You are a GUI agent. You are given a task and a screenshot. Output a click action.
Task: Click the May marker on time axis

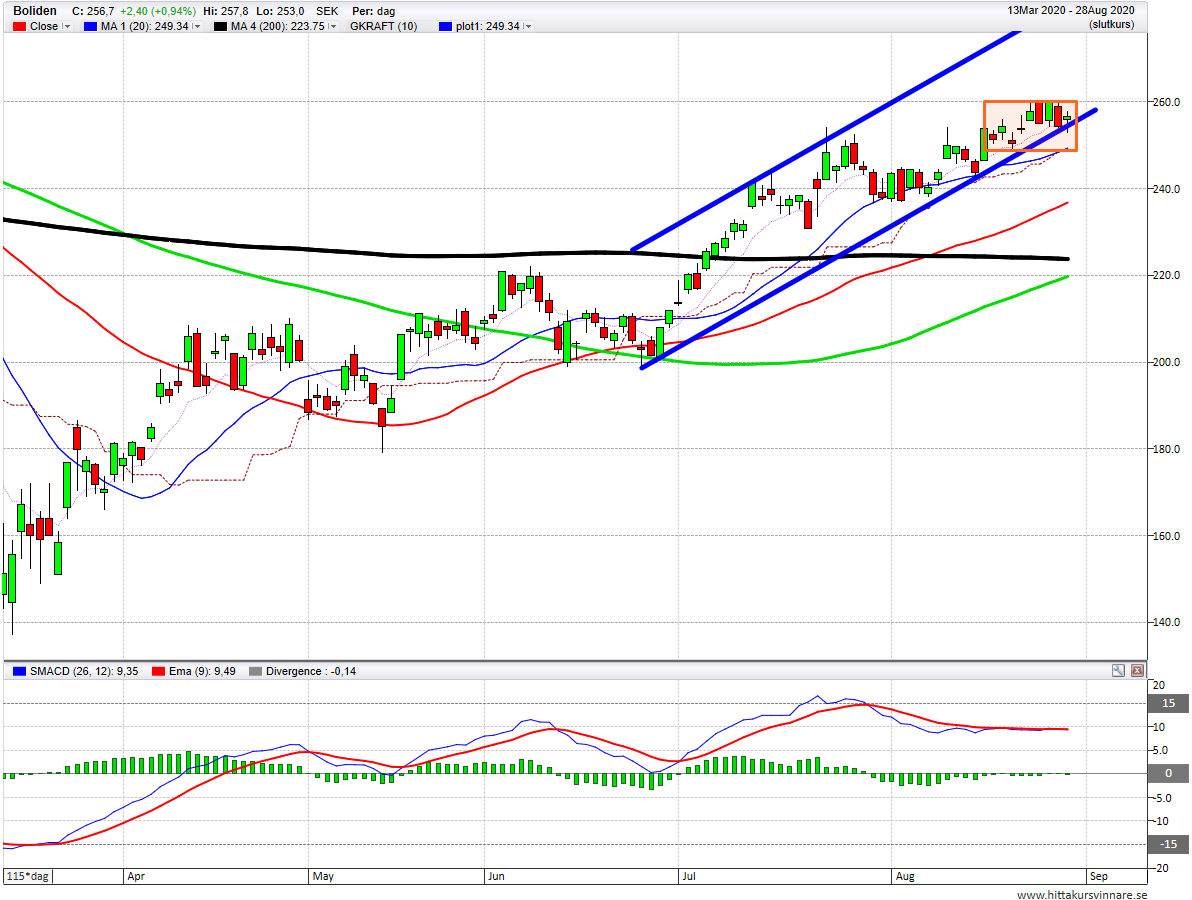point(323,876)
